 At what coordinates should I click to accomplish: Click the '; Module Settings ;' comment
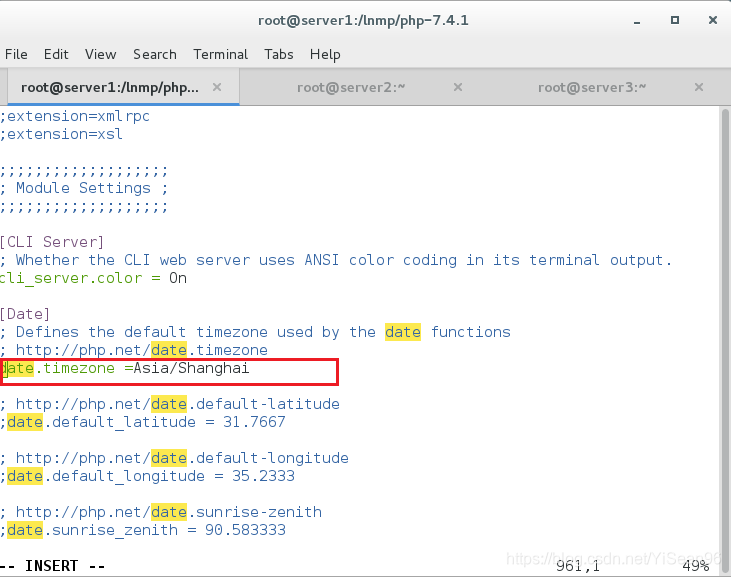(84, 188)
